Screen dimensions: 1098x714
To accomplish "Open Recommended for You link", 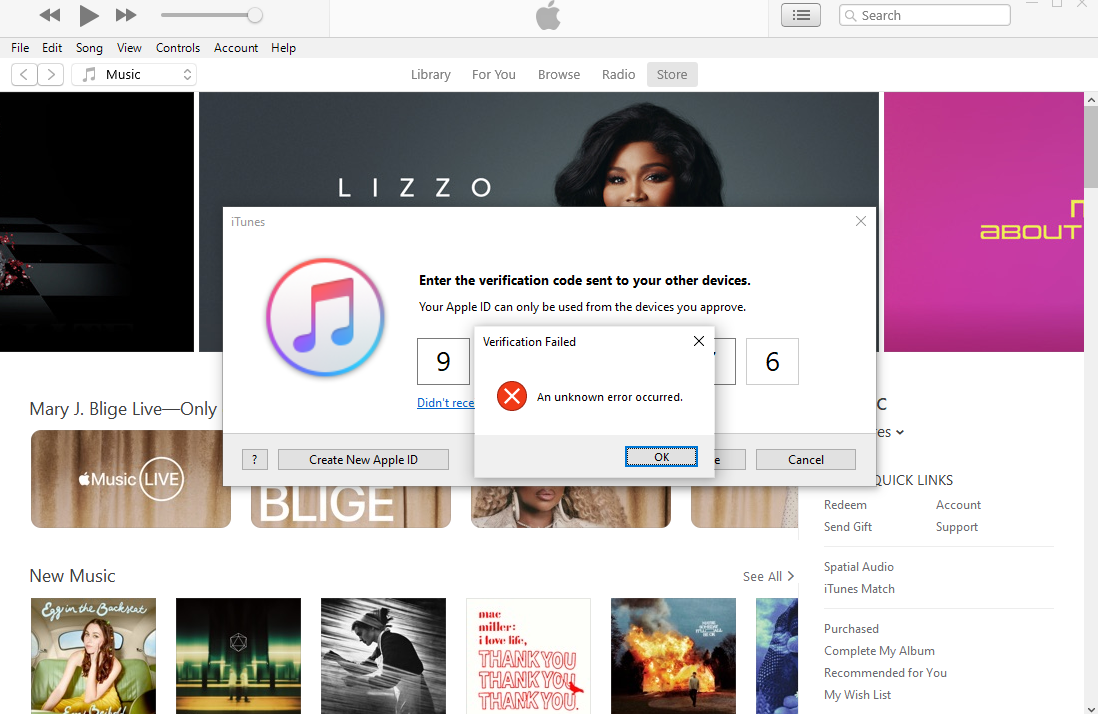I will tap(885, 673).
